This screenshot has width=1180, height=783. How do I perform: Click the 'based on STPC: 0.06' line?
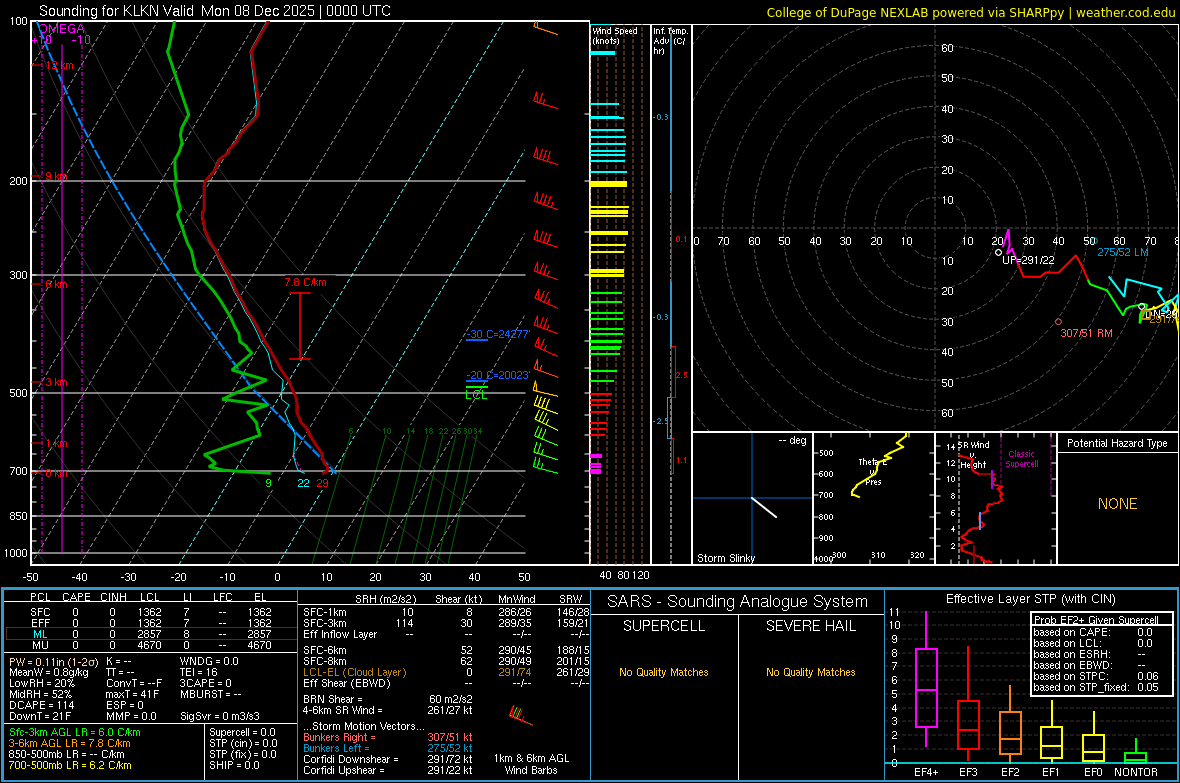1096,676
